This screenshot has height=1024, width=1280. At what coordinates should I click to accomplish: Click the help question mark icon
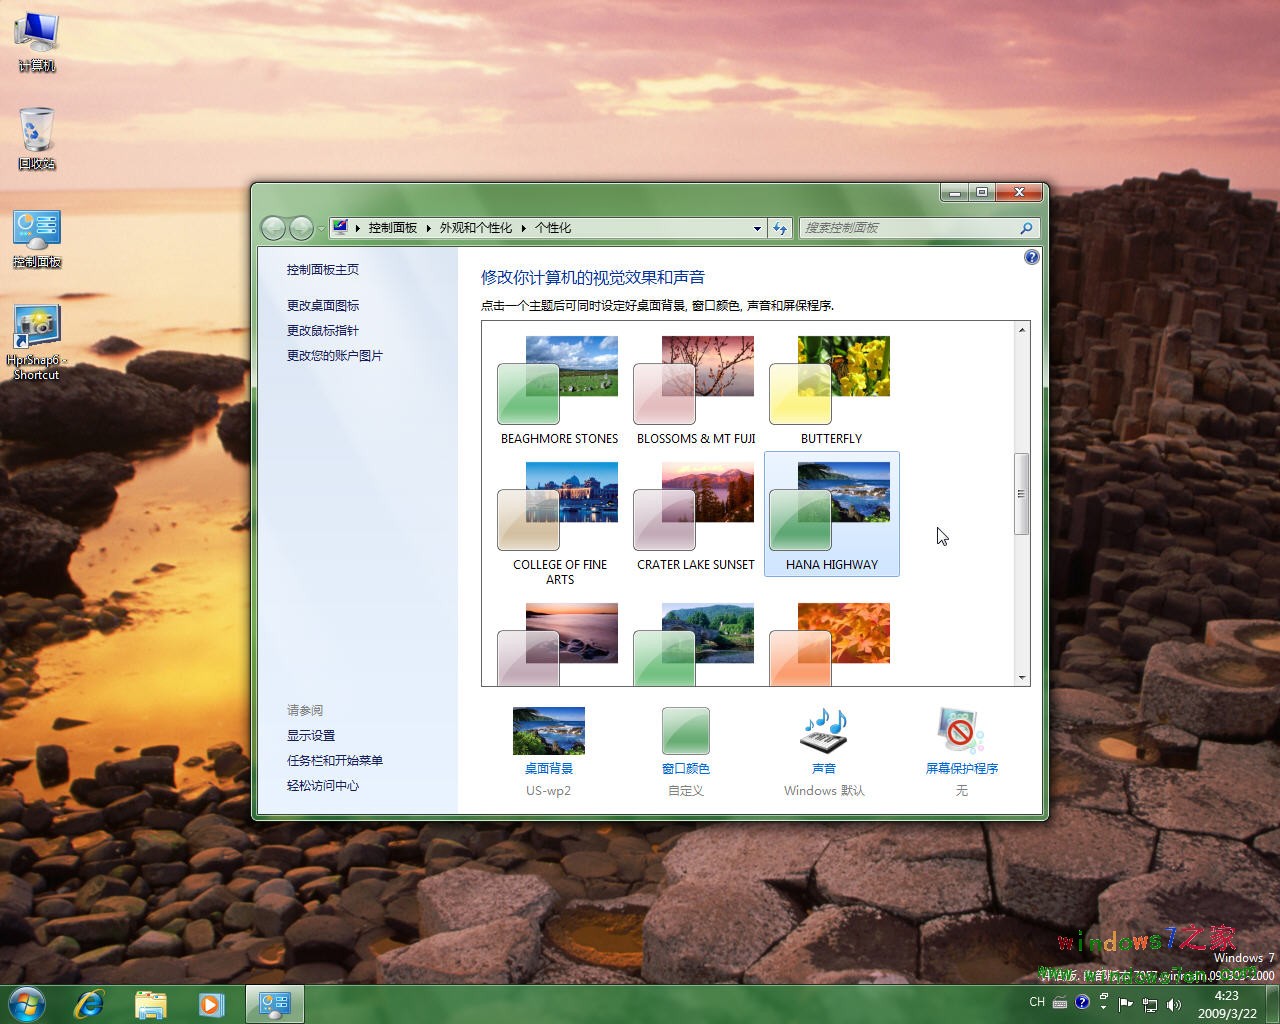tap(1031, 258)
